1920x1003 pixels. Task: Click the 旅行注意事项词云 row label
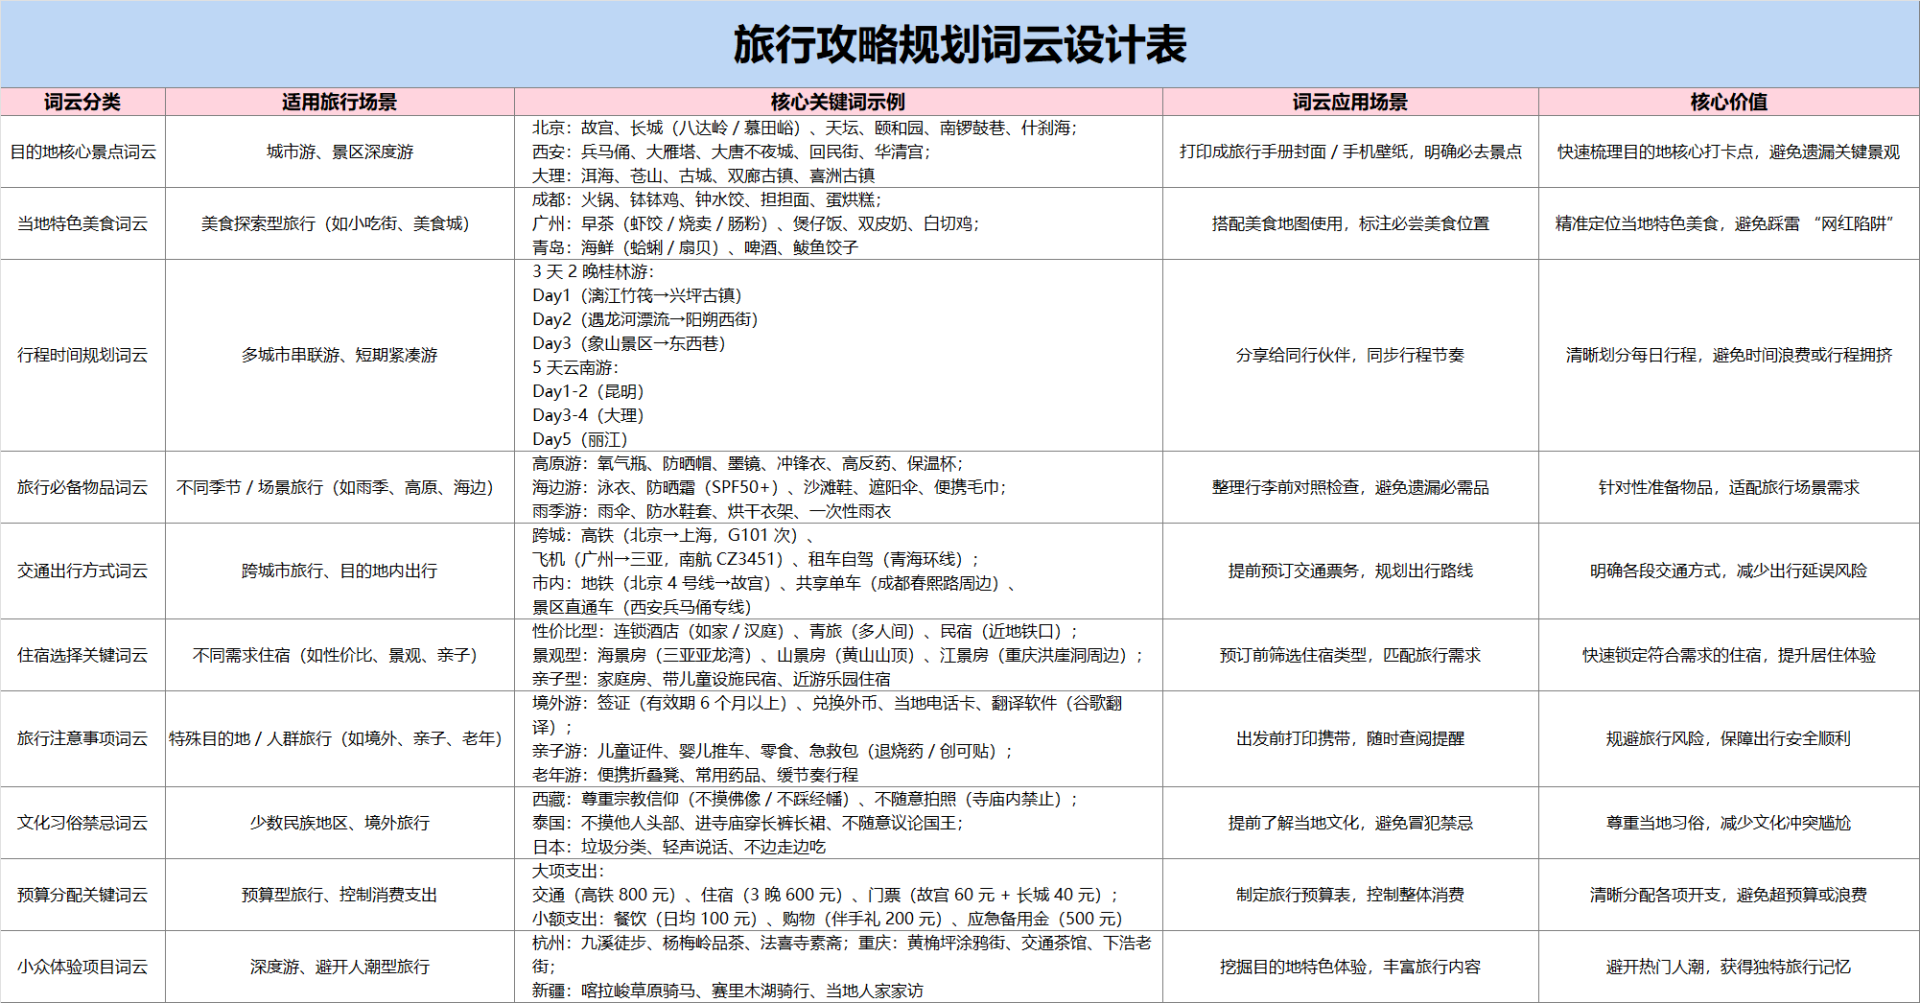coord(83,739)
